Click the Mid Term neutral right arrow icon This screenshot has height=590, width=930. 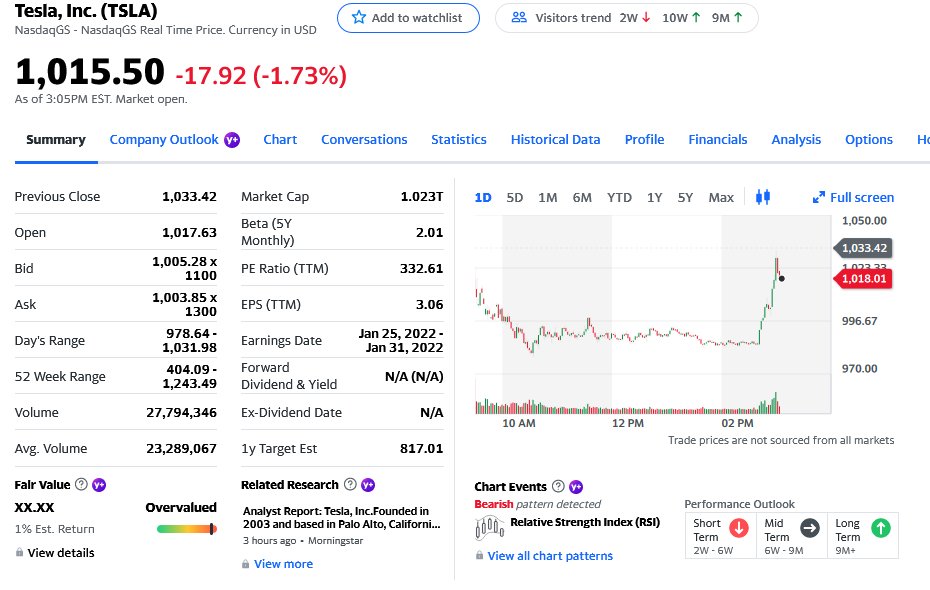click(x=810, y=528)
